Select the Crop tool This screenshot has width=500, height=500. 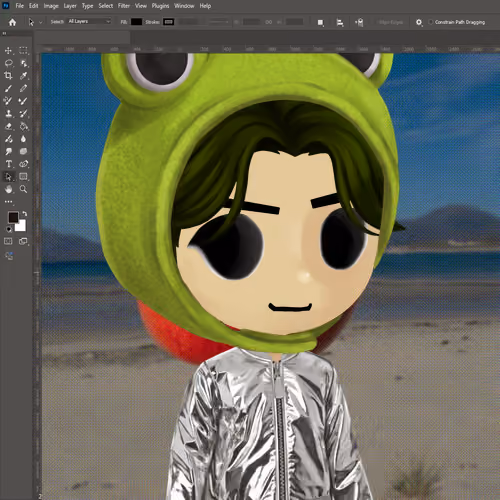click(8, 76)
